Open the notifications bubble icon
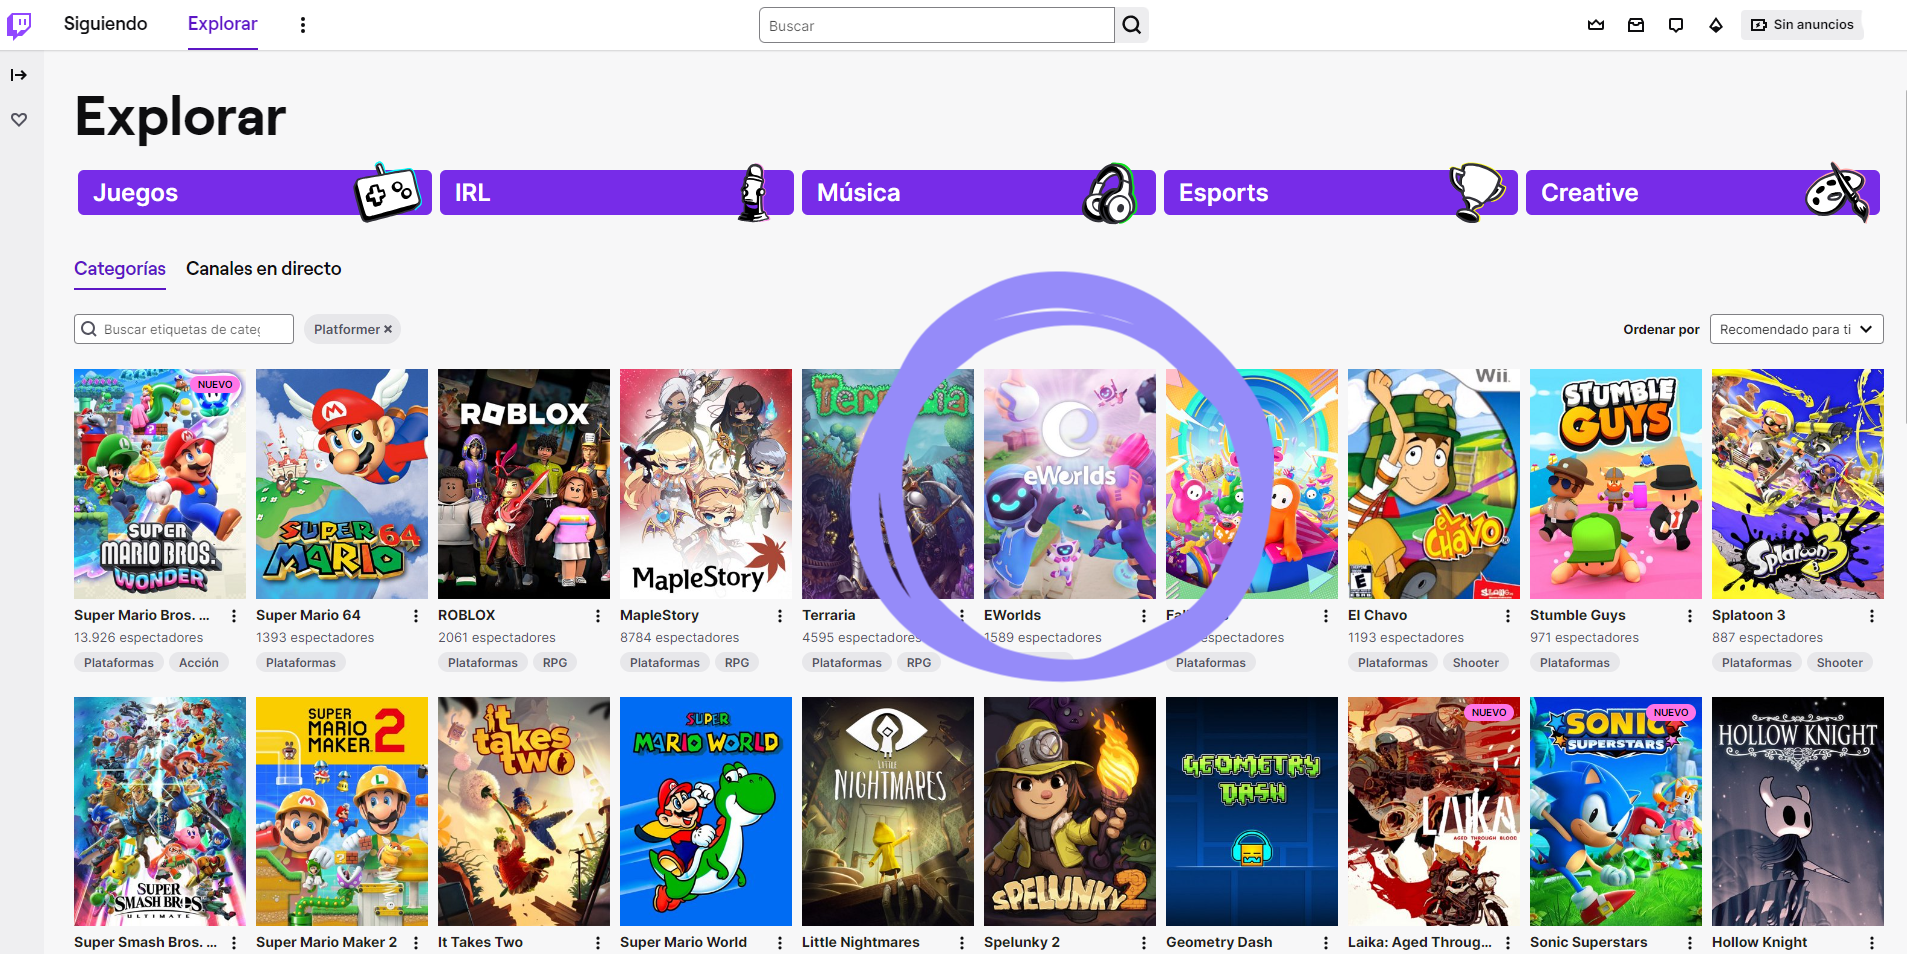Viewport: 1907px width, 954px height. pyautogui.click(x=1675, y=25)
